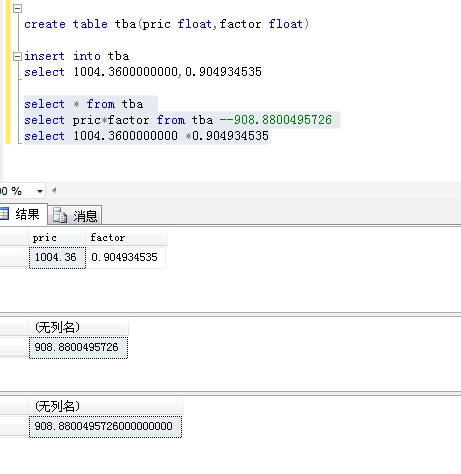Place cursor in 'create table tba' statement

[x=166, y=24]
